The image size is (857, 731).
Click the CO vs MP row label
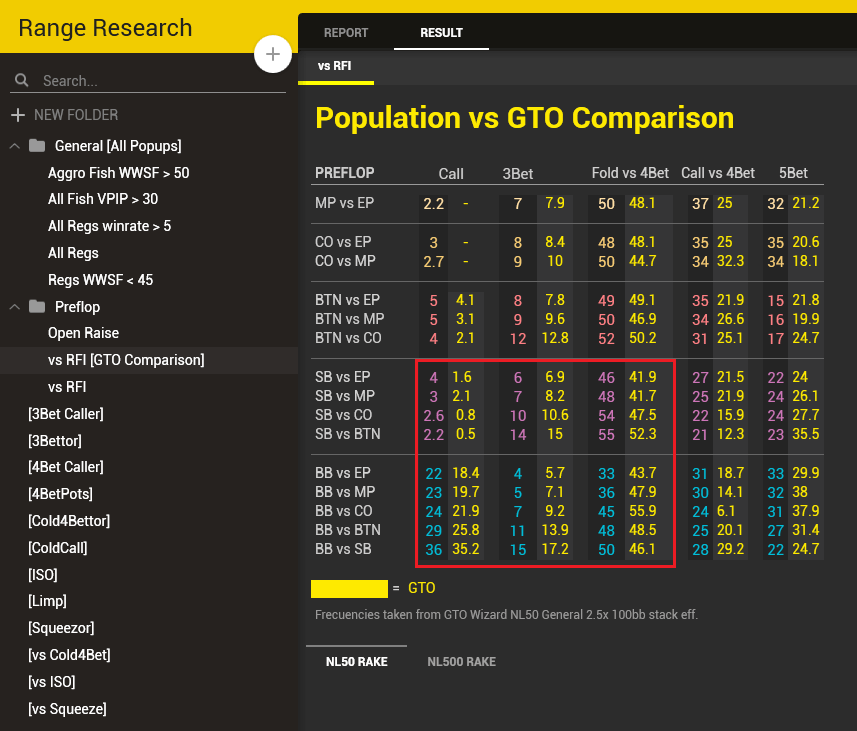pos(345,261)
